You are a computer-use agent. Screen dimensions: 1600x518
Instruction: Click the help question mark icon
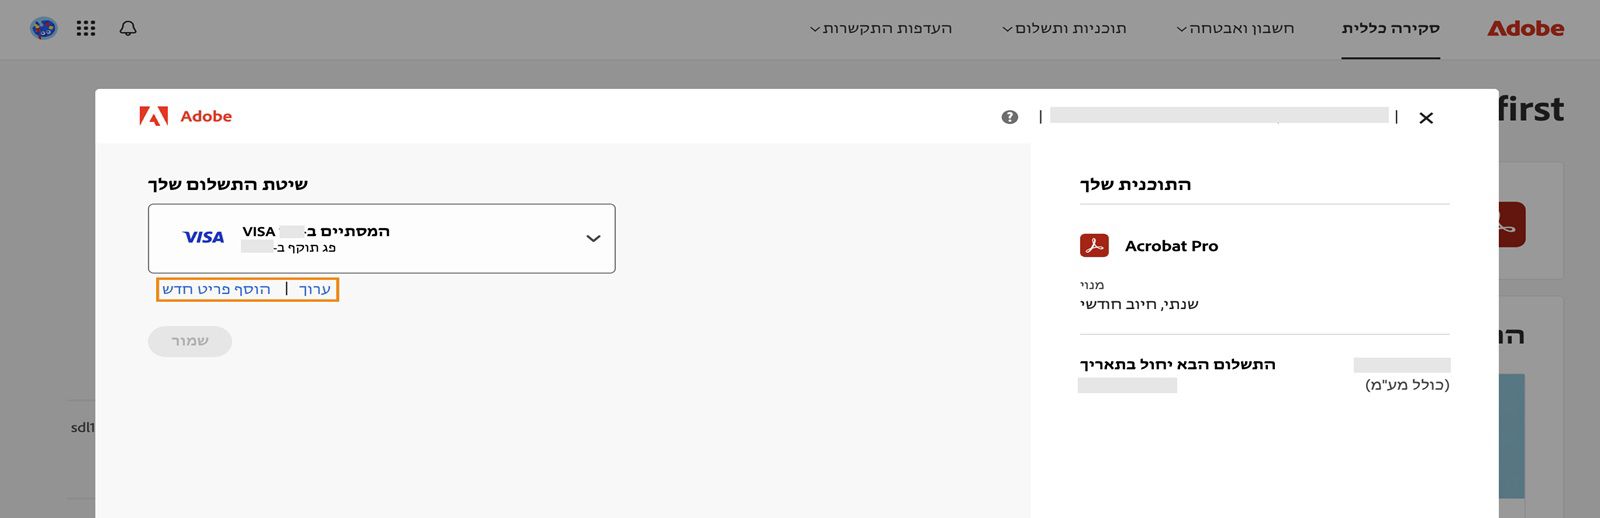tap(1010, 117)
